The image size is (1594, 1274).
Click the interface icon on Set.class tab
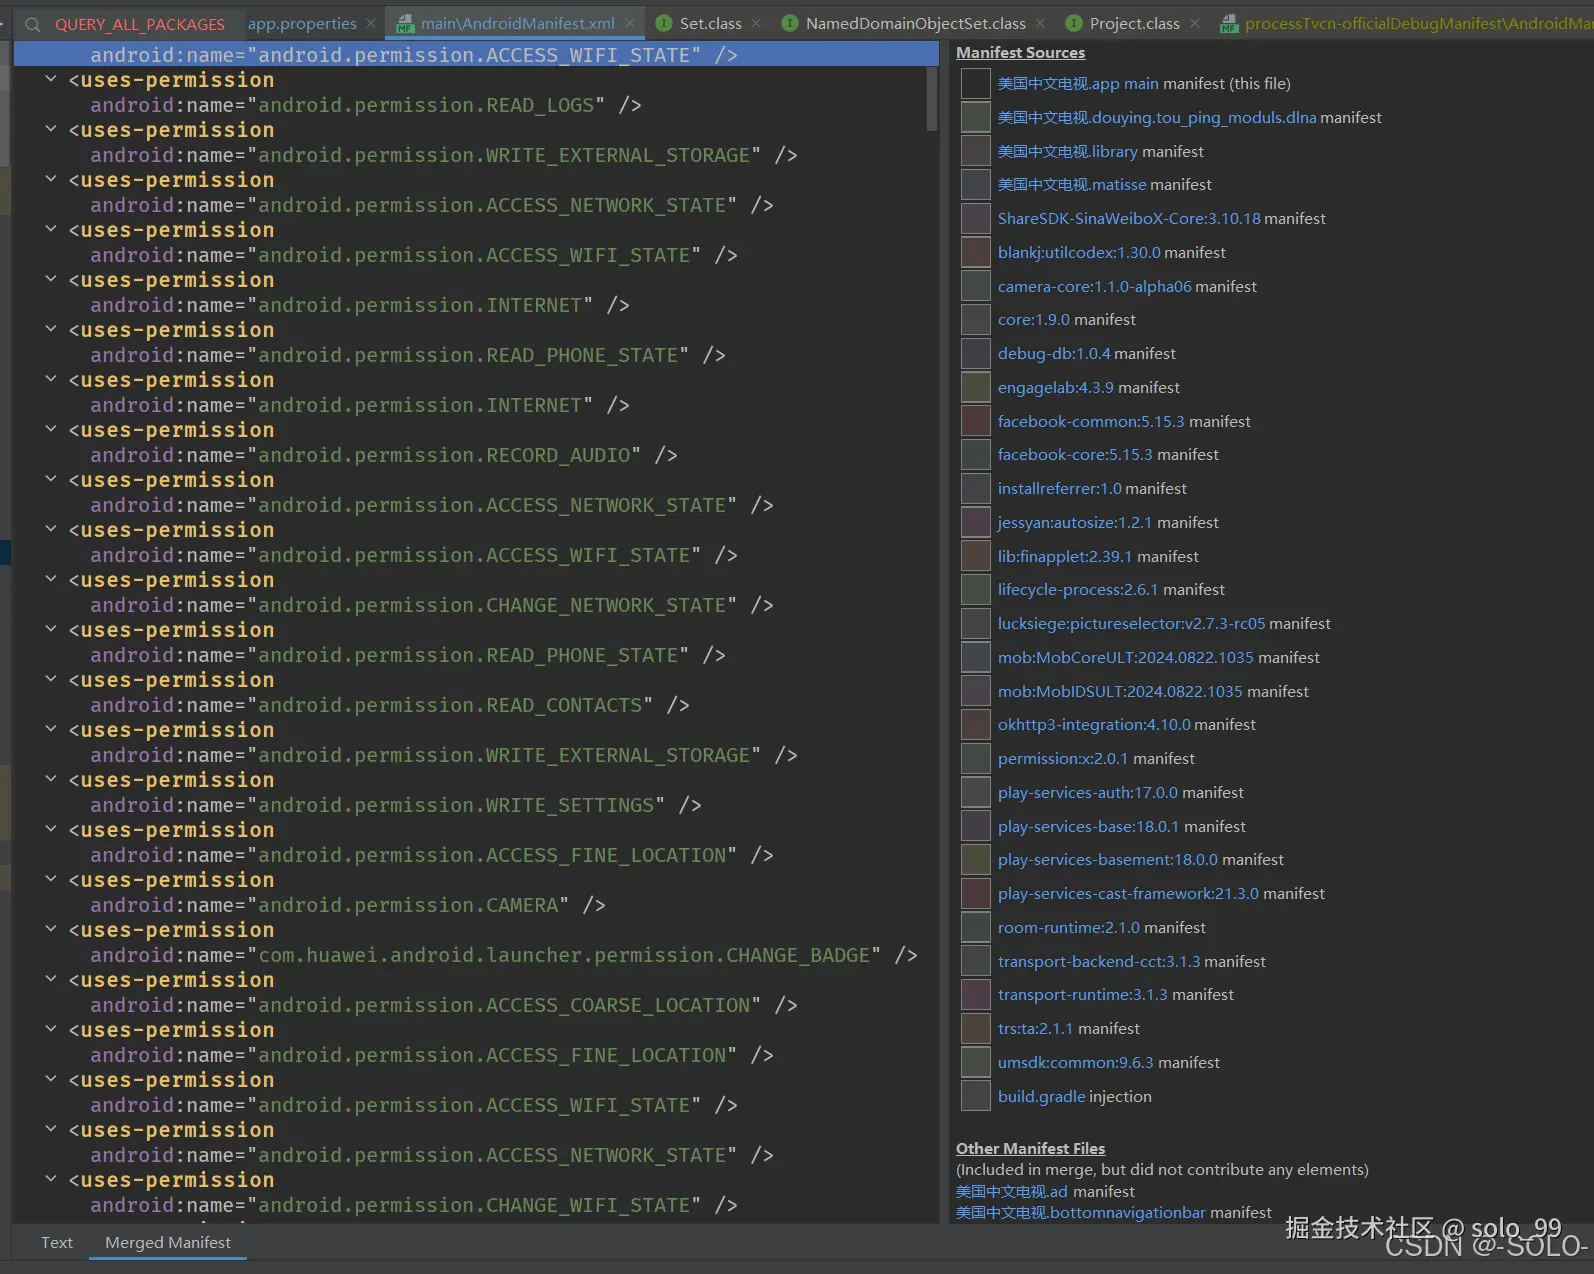tap(663, 23)
